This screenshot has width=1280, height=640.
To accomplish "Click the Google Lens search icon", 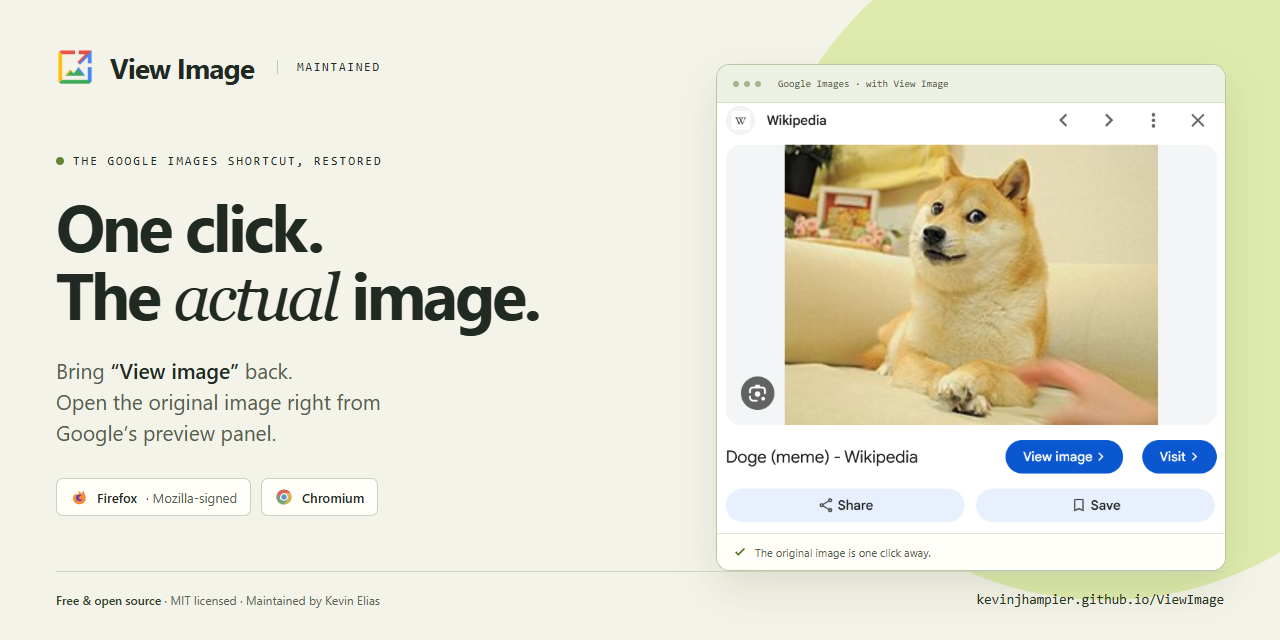I will click(x=758, y=393).
